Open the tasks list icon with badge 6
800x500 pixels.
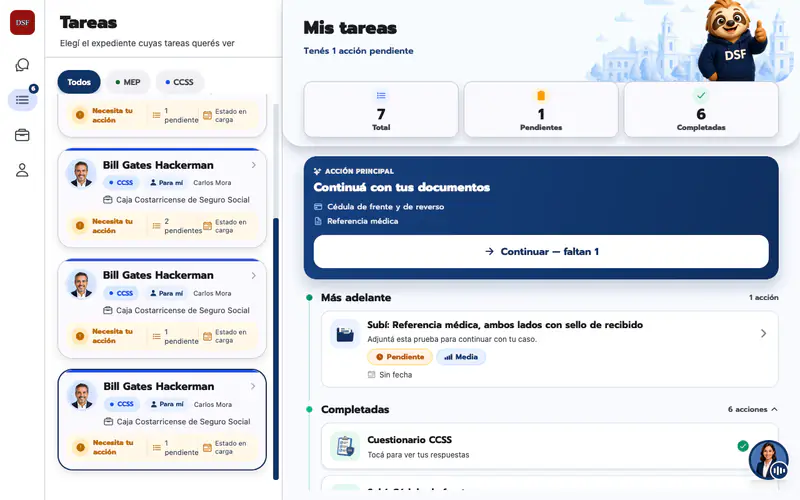[22, 99]
